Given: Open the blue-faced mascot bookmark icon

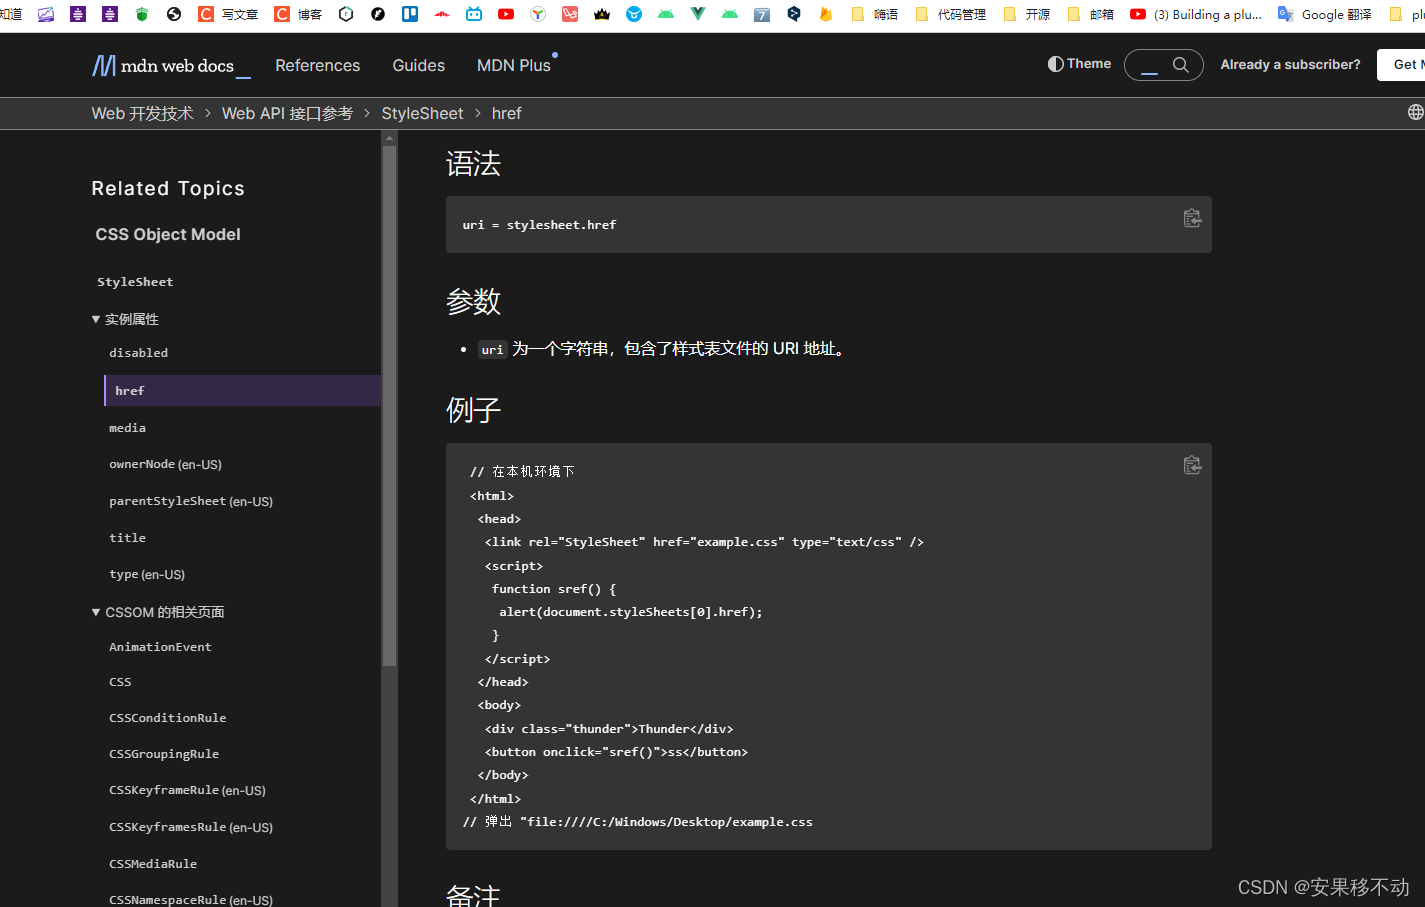Looking at the screenshot, I should 634,14.
